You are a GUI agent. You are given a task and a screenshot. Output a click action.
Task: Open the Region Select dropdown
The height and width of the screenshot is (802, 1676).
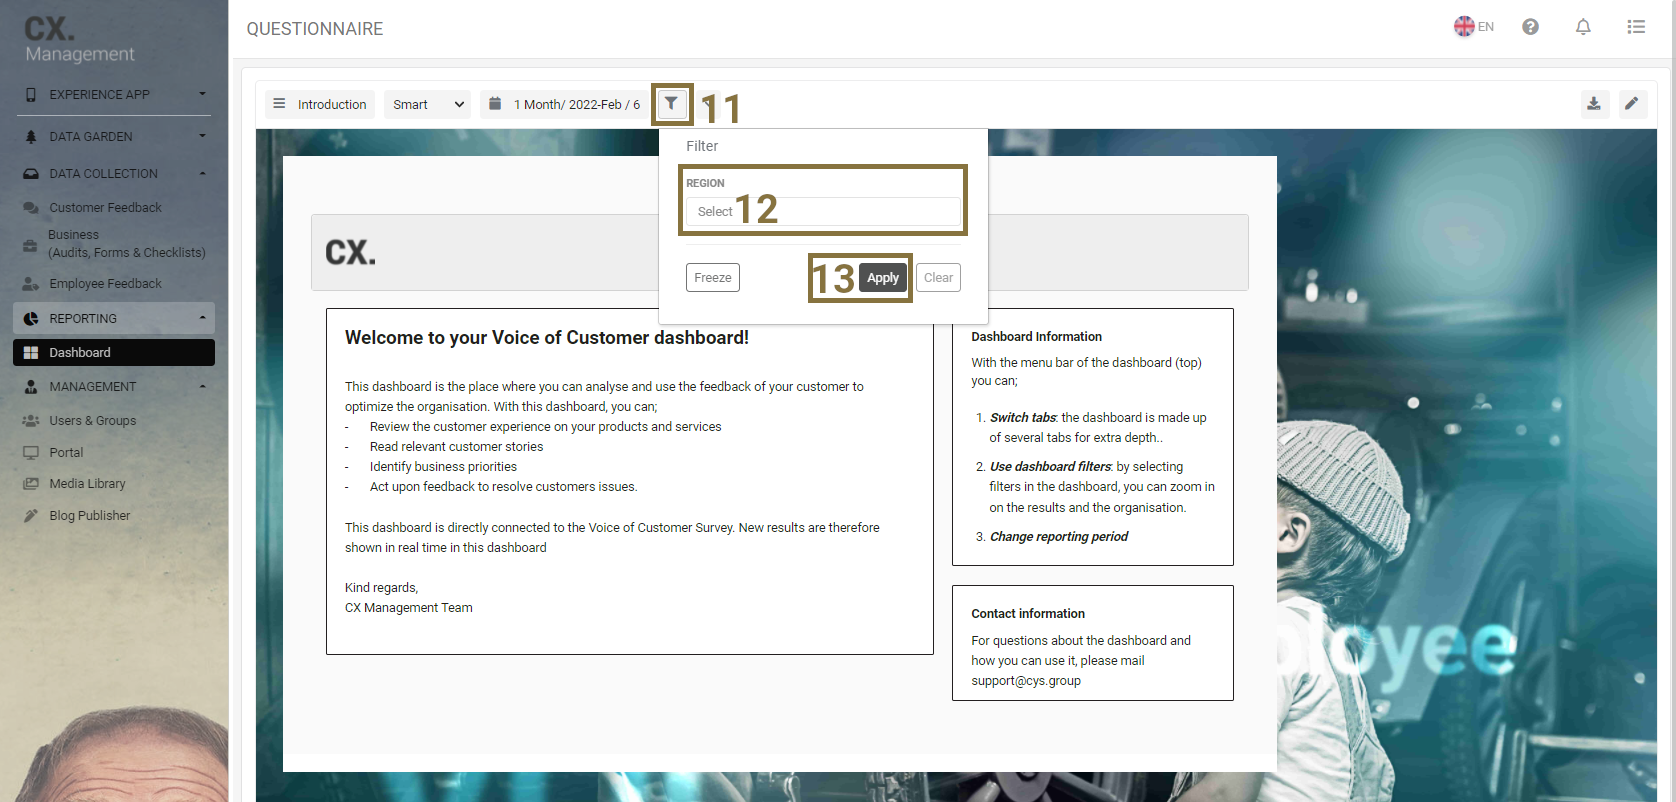(823, 211)
